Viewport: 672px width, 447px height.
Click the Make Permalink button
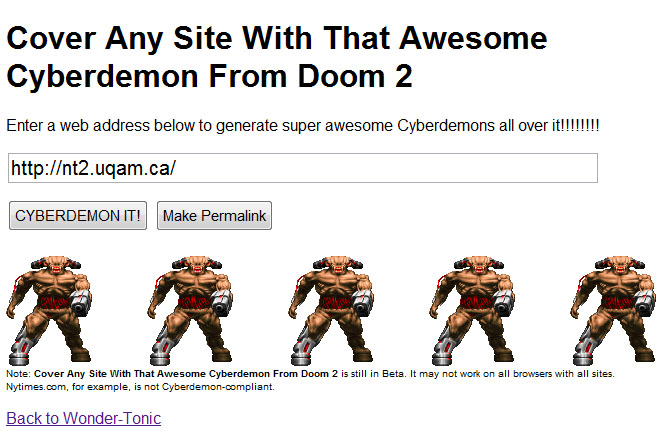point(214,216)
